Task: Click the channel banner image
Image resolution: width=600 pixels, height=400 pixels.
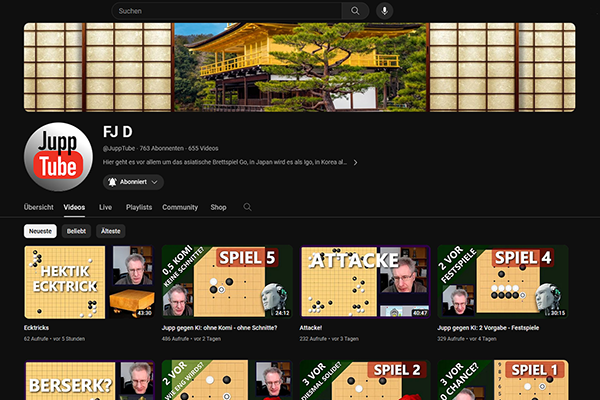Action: click(x=300, y=67)
